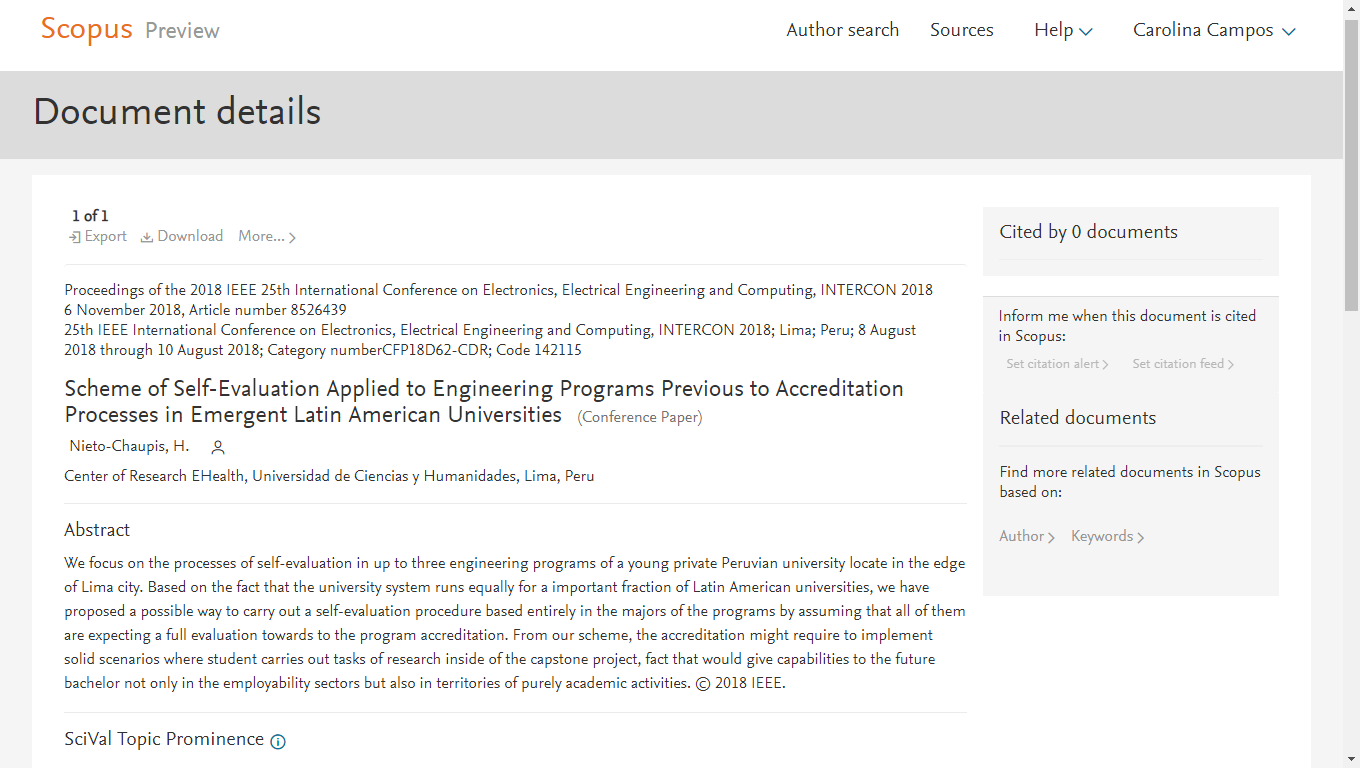
Task: Click the '© 2018 IEEE.' text
Action: tap(740, 683)
